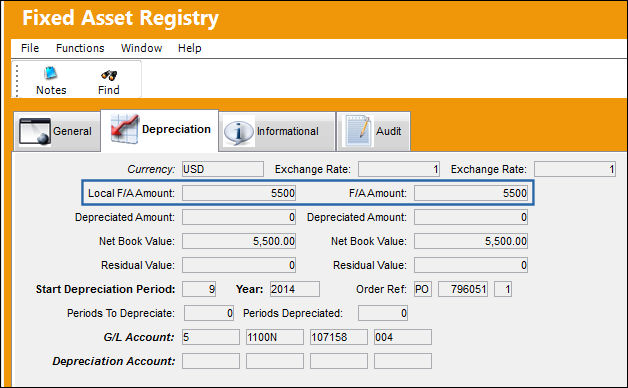The image size is (628, 388).
Task: Select the General tab window icon
Action: coord(35,131)
